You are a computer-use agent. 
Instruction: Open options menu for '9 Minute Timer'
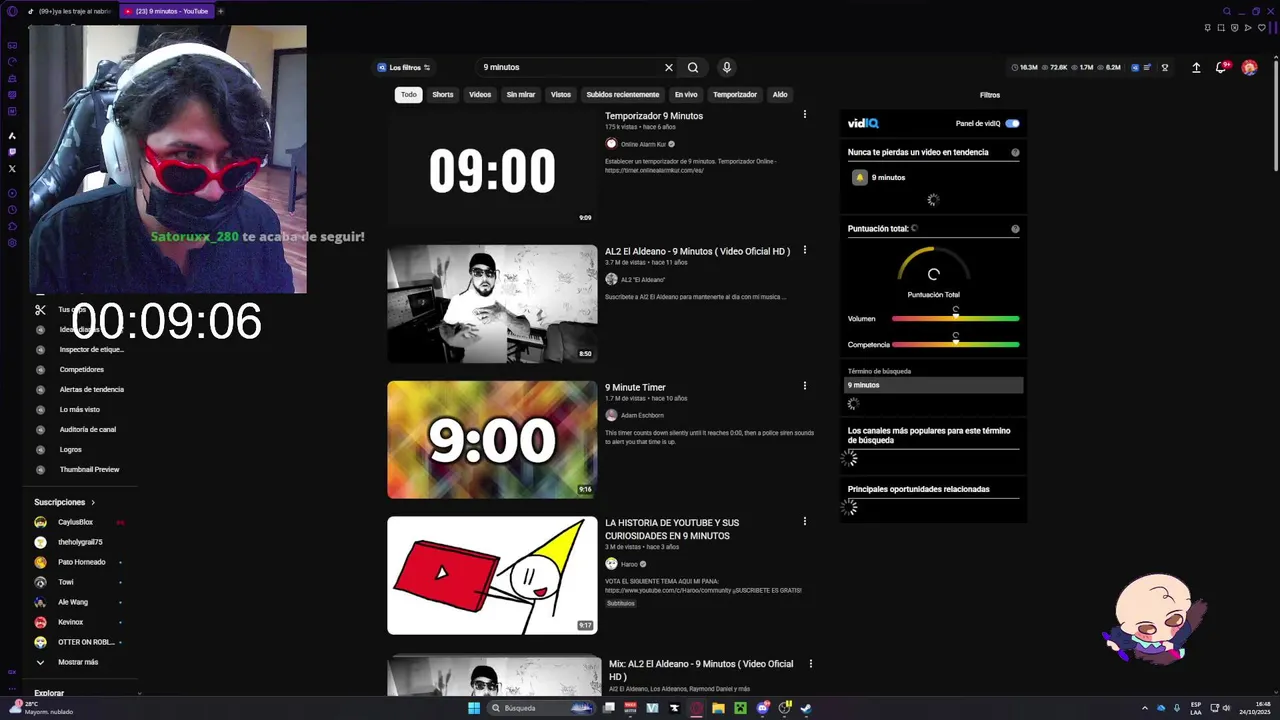(x=805, y=386)
